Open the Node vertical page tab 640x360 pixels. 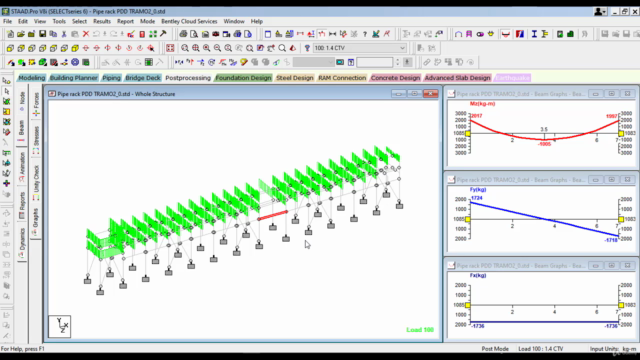[x=22, y=100]
